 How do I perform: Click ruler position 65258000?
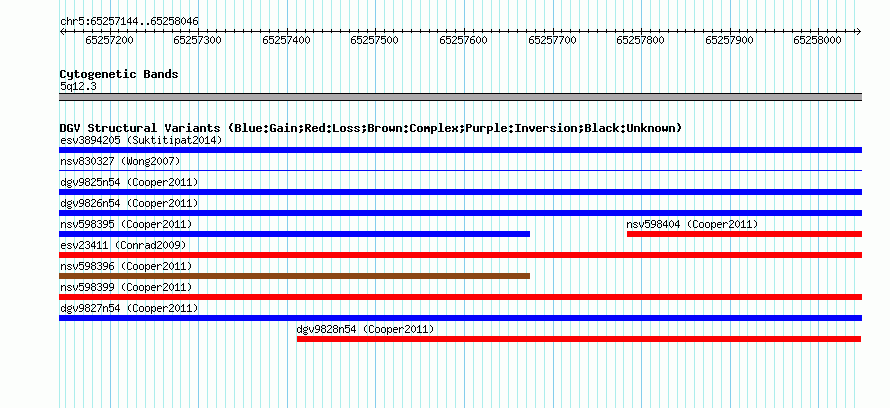point(818,40)
